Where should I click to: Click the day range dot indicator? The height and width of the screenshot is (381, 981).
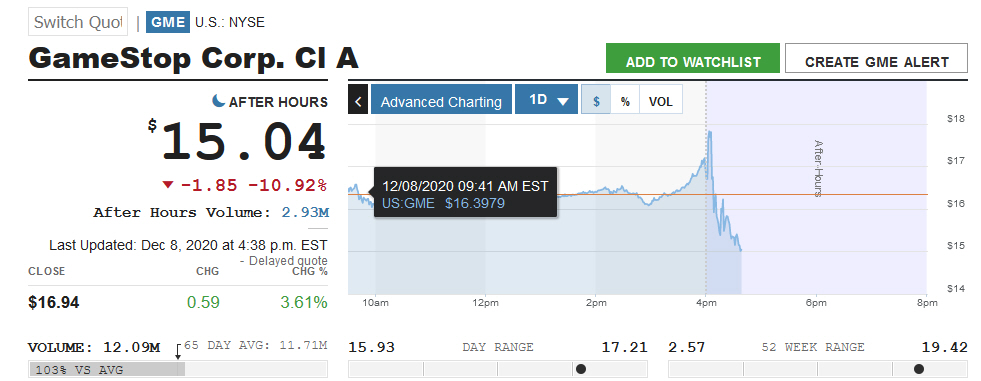(581, 369)
